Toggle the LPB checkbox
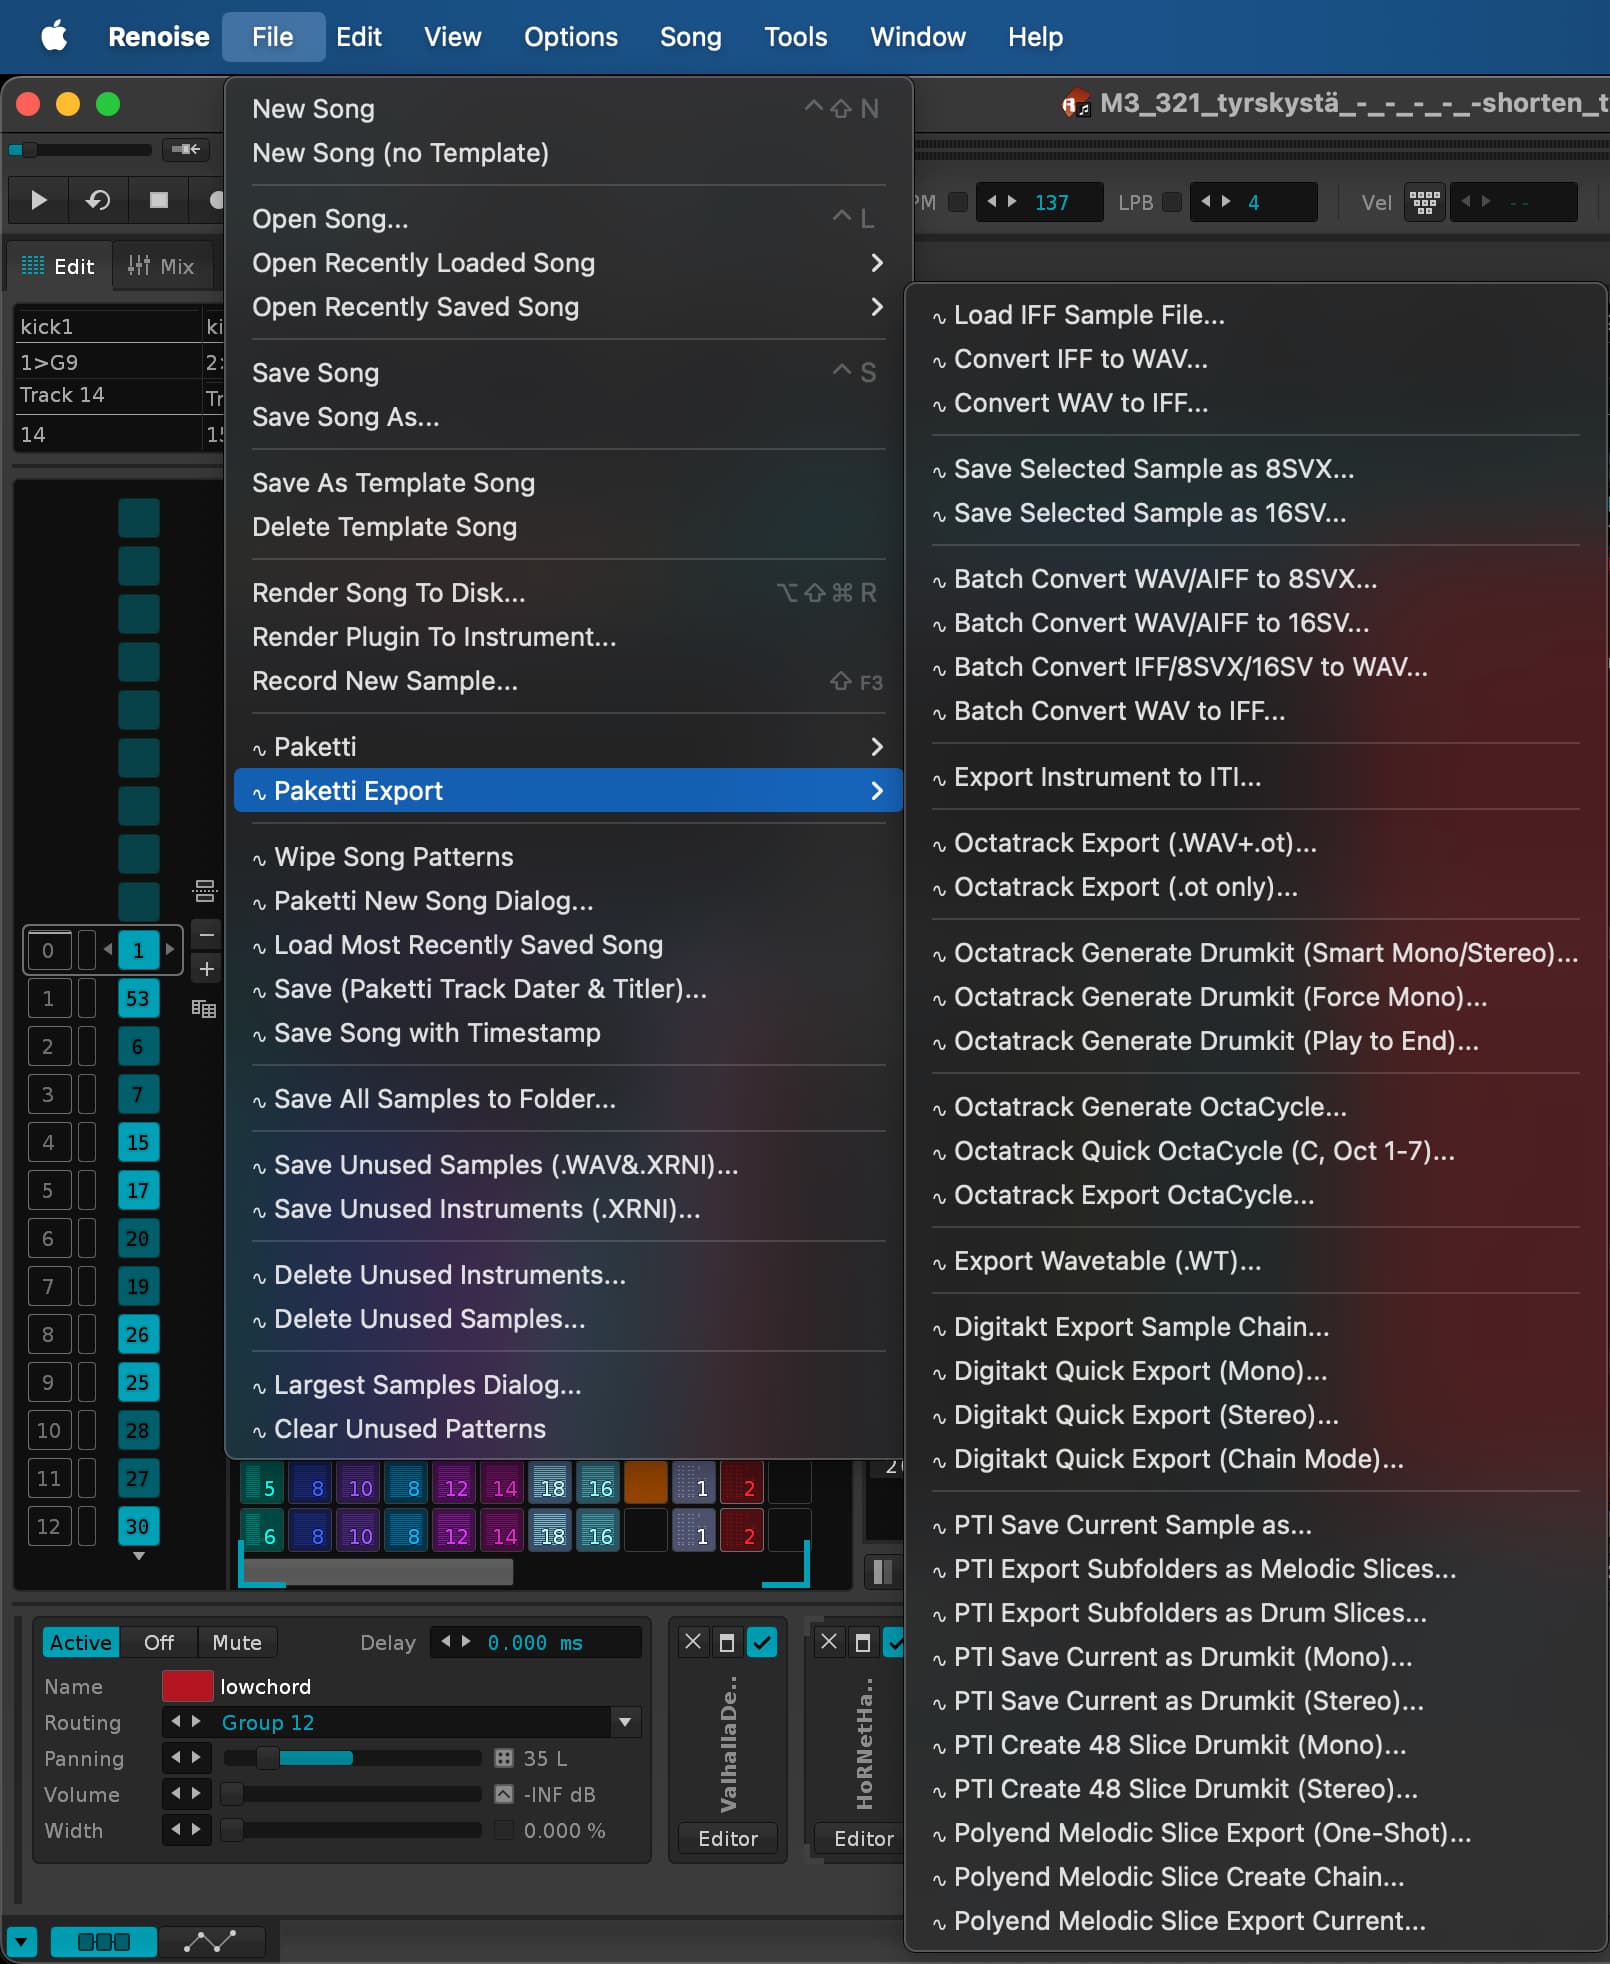Viewport: 1610px width, 1964px height. [x=1172, y=202]
